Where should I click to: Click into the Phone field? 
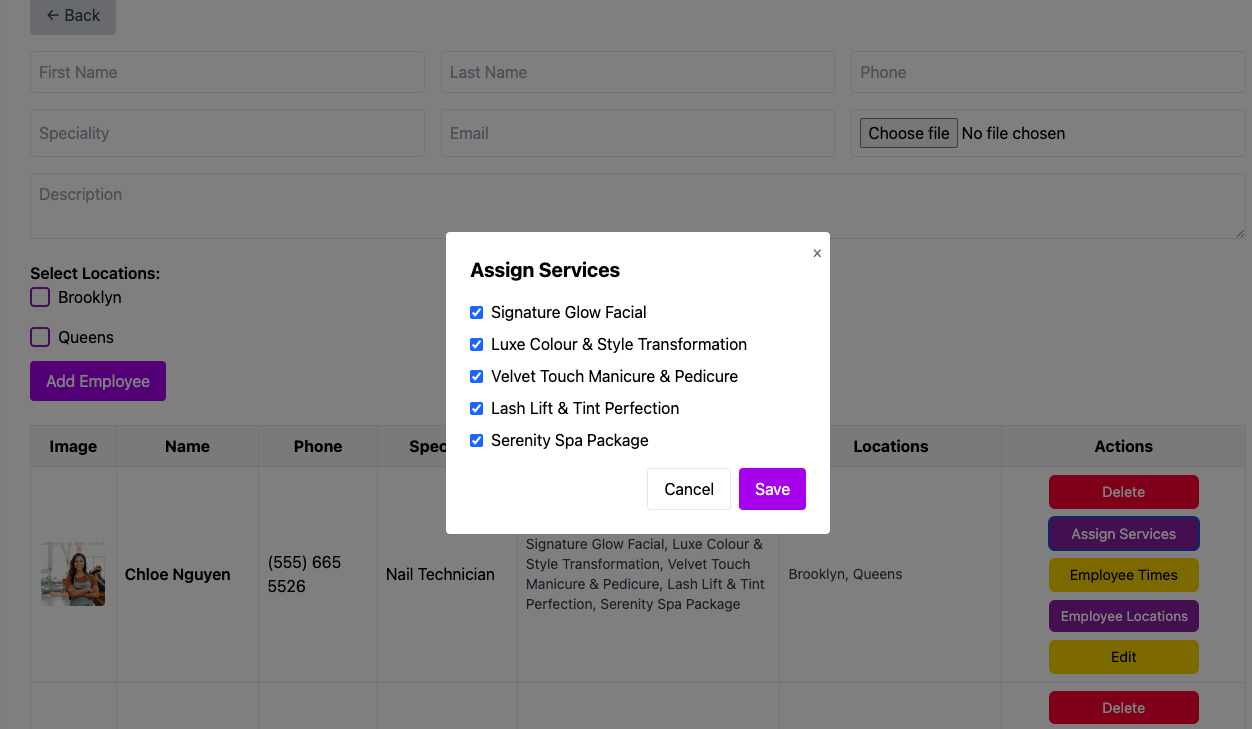(x=1047, y=73)
